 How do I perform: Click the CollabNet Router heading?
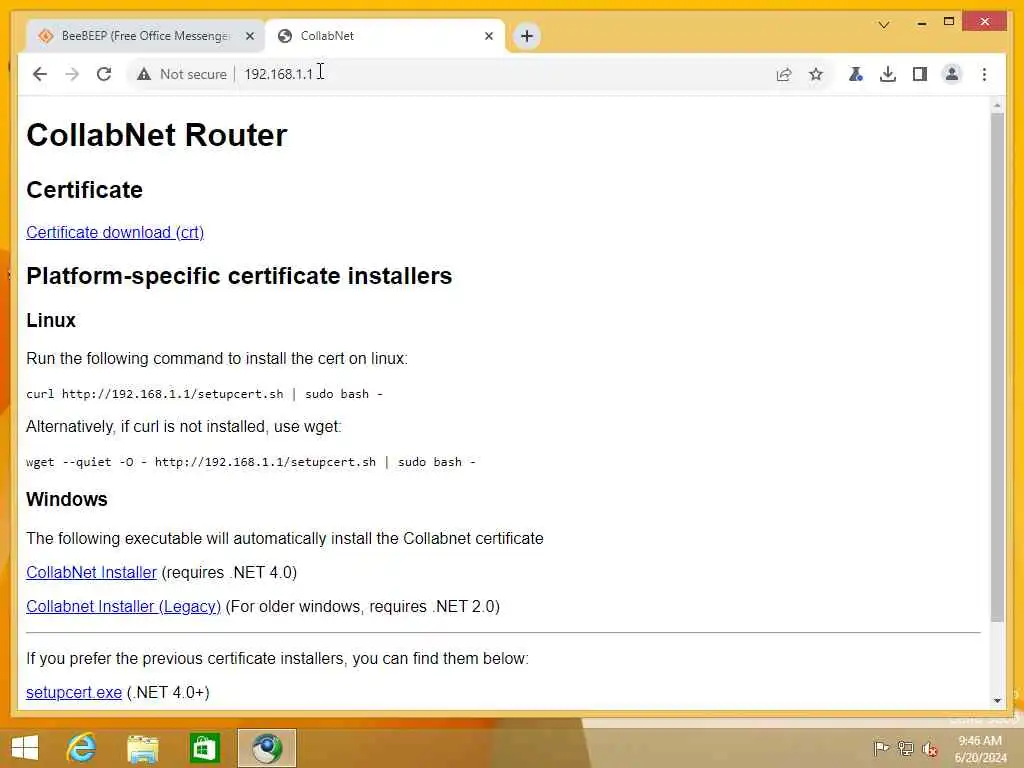pos(157,135)
